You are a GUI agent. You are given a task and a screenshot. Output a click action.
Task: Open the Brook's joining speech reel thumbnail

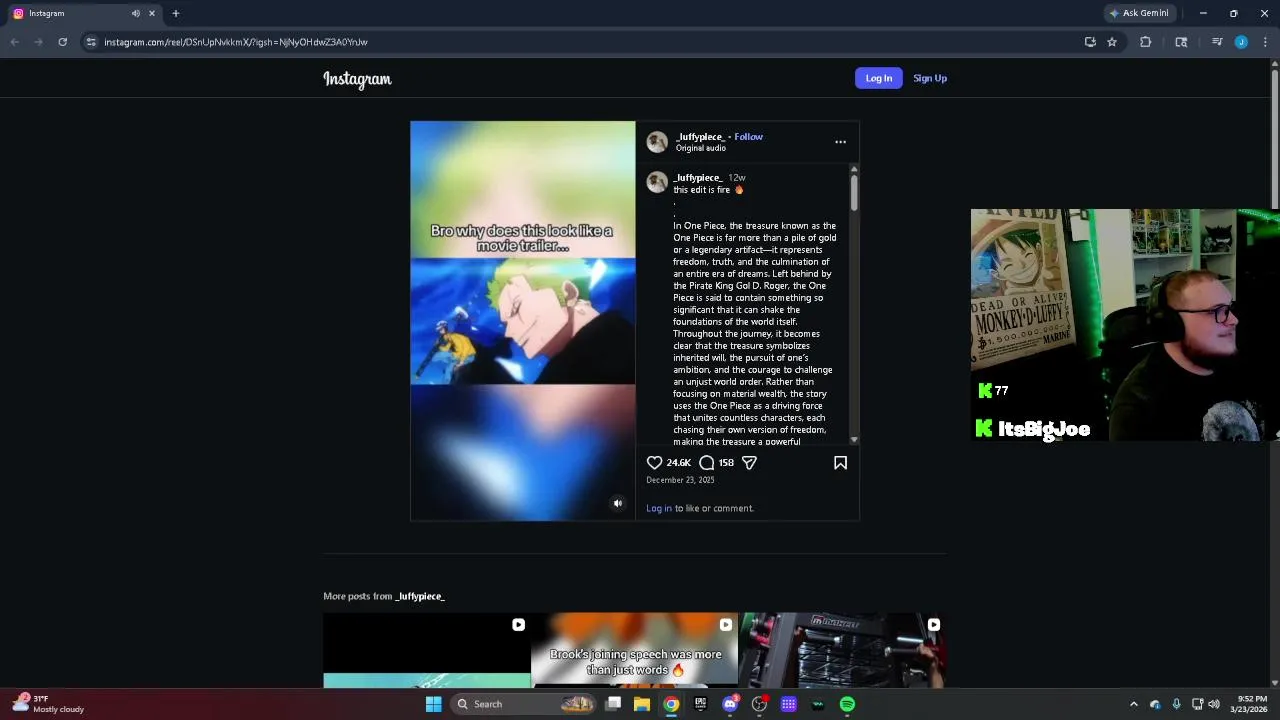(635, 650)
